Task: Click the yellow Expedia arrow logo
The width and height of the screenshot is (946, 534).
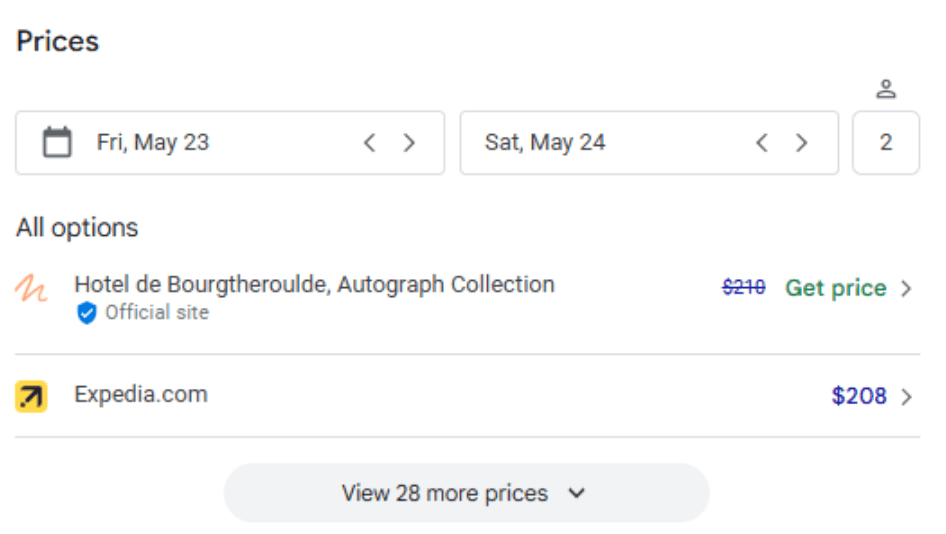Action: coord(31,396)
